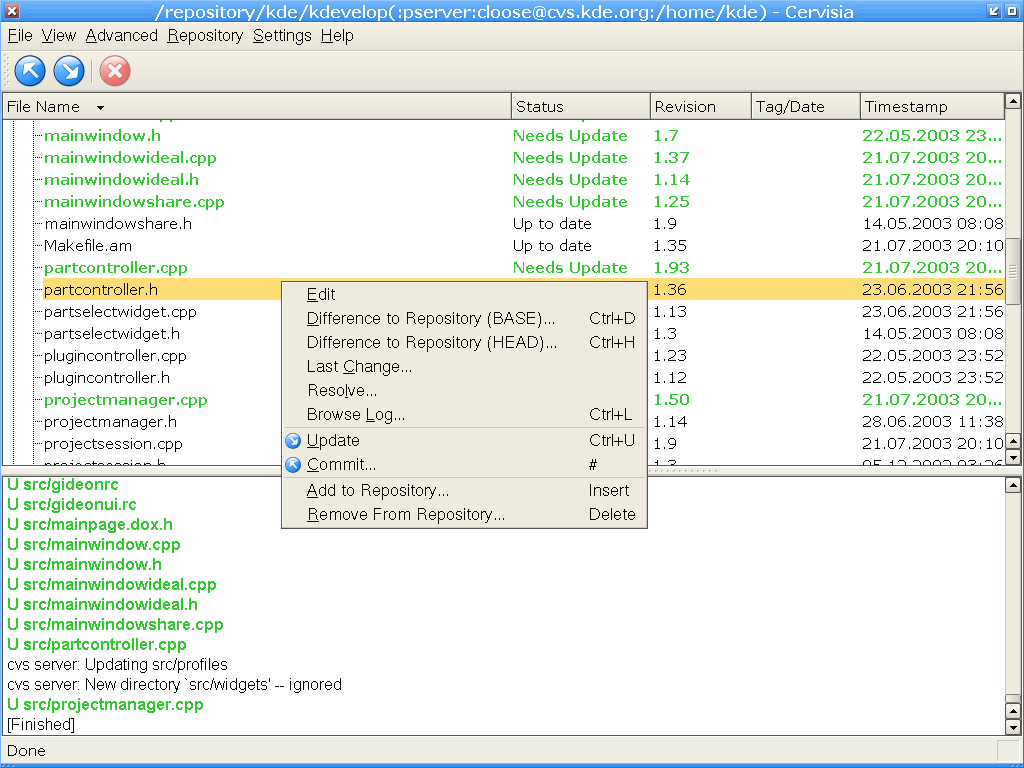The height and width of the screenshot is (768, 1024).
Task: Choose Browse Log from the context menu
Action: coord(464,415)
